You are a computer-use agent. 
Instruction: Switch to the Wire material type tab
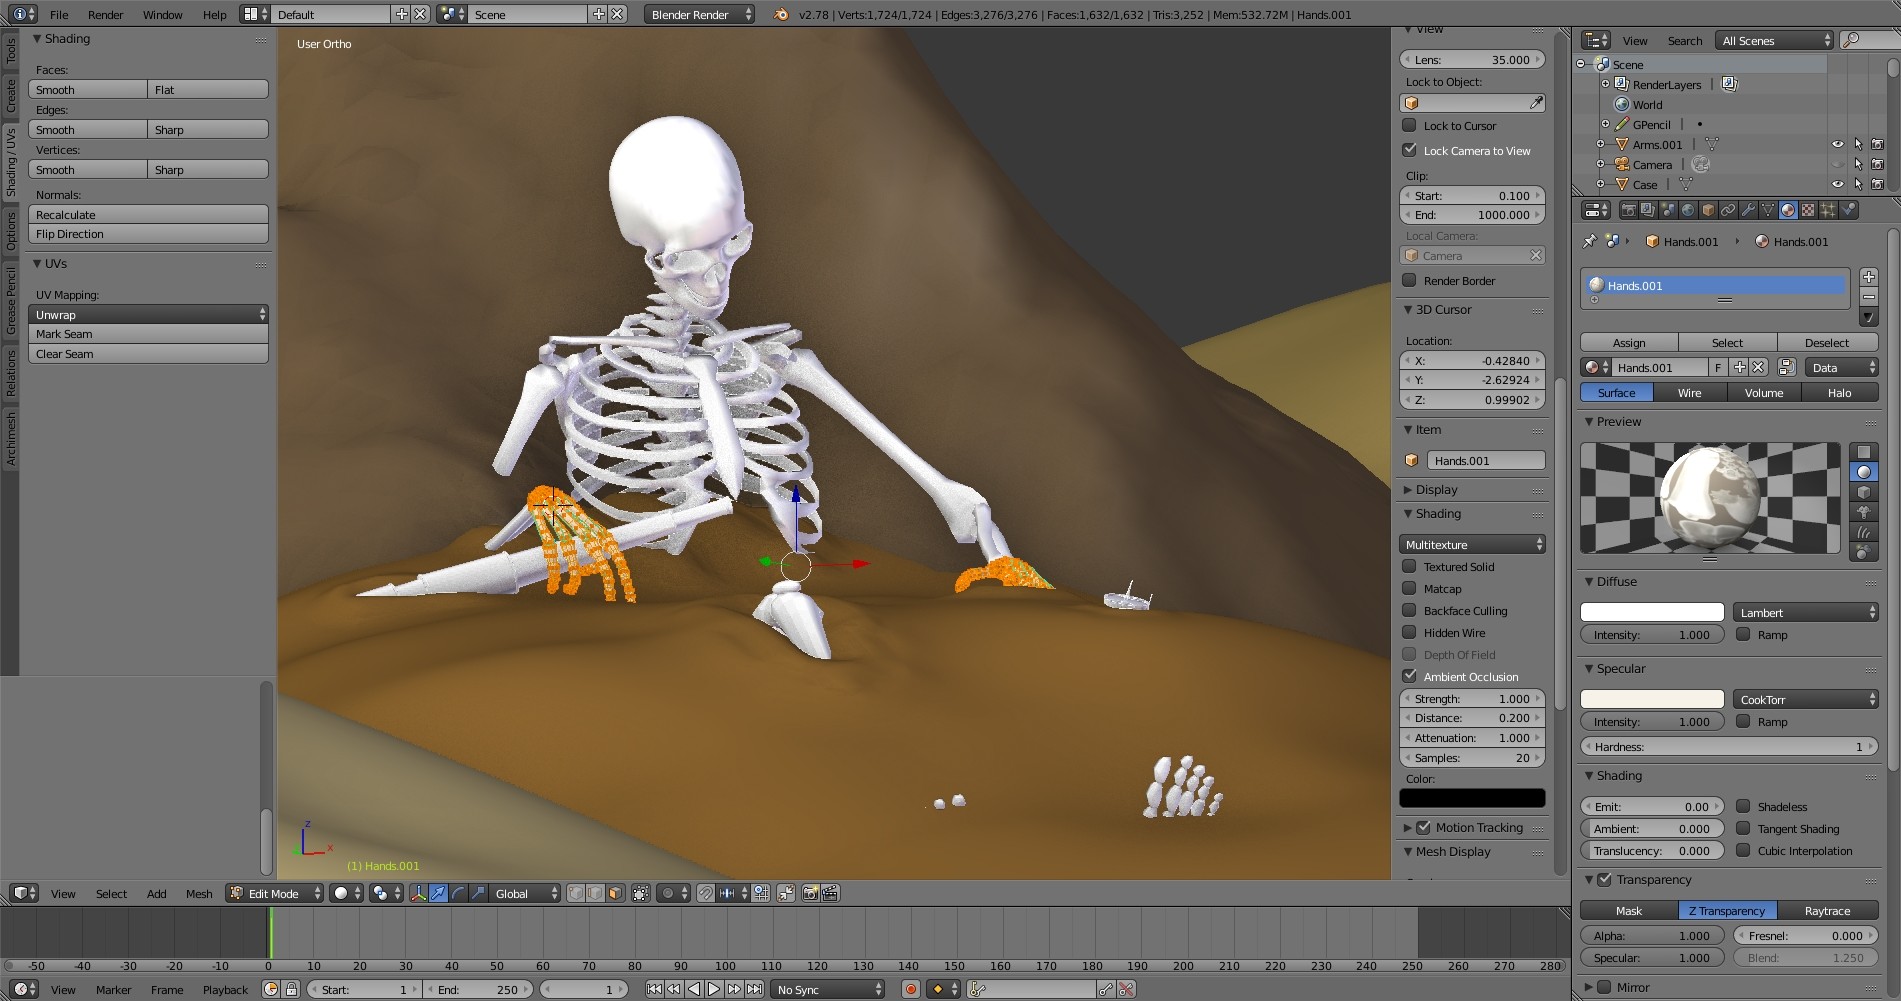coord(1689,393)
